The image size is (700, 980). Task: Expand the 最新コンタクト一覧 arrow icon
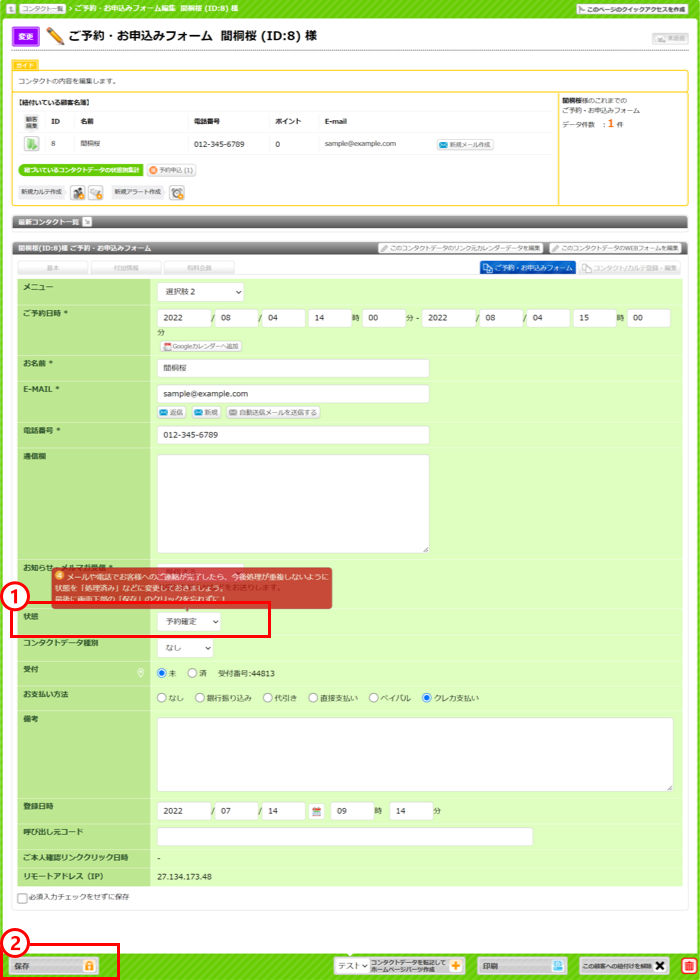(87, 222)
